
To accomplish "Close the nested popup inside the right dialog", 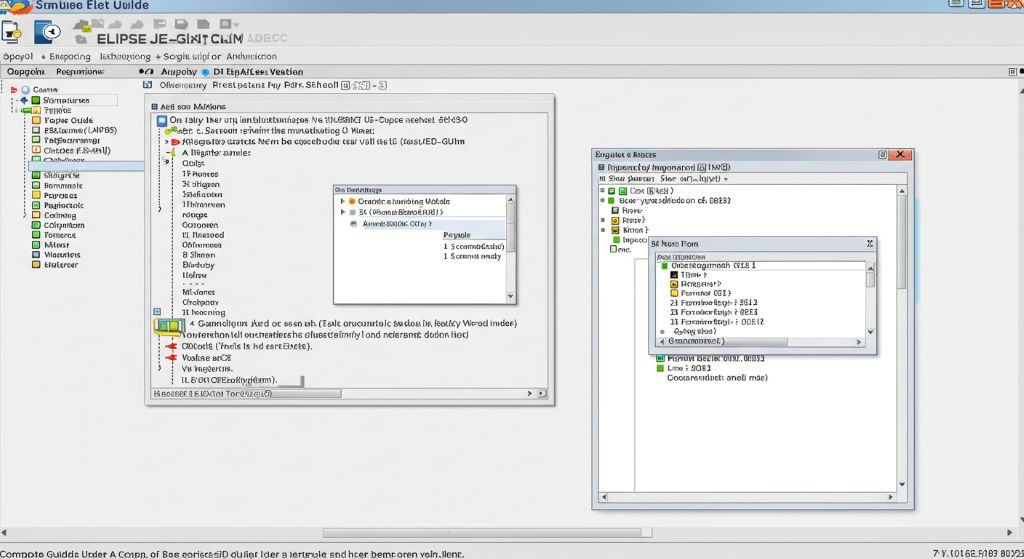I will (870, 243).
